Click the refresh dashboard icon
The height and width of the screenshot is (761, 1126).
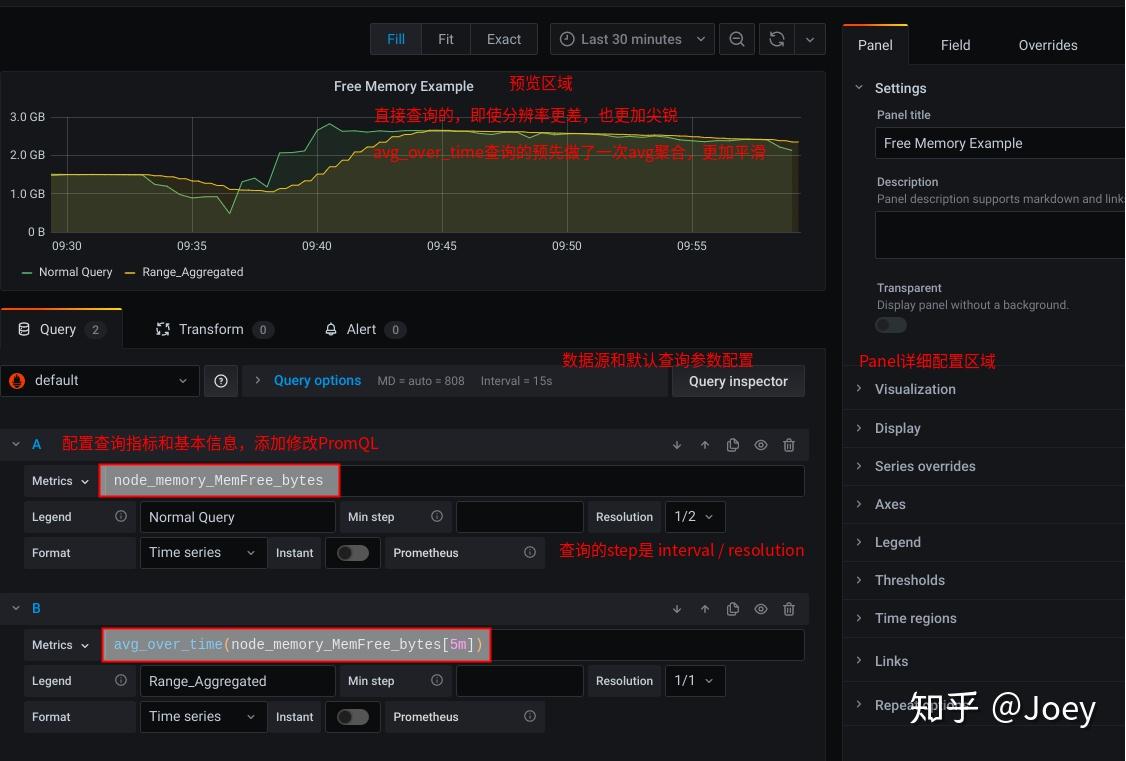pos(777,39)
